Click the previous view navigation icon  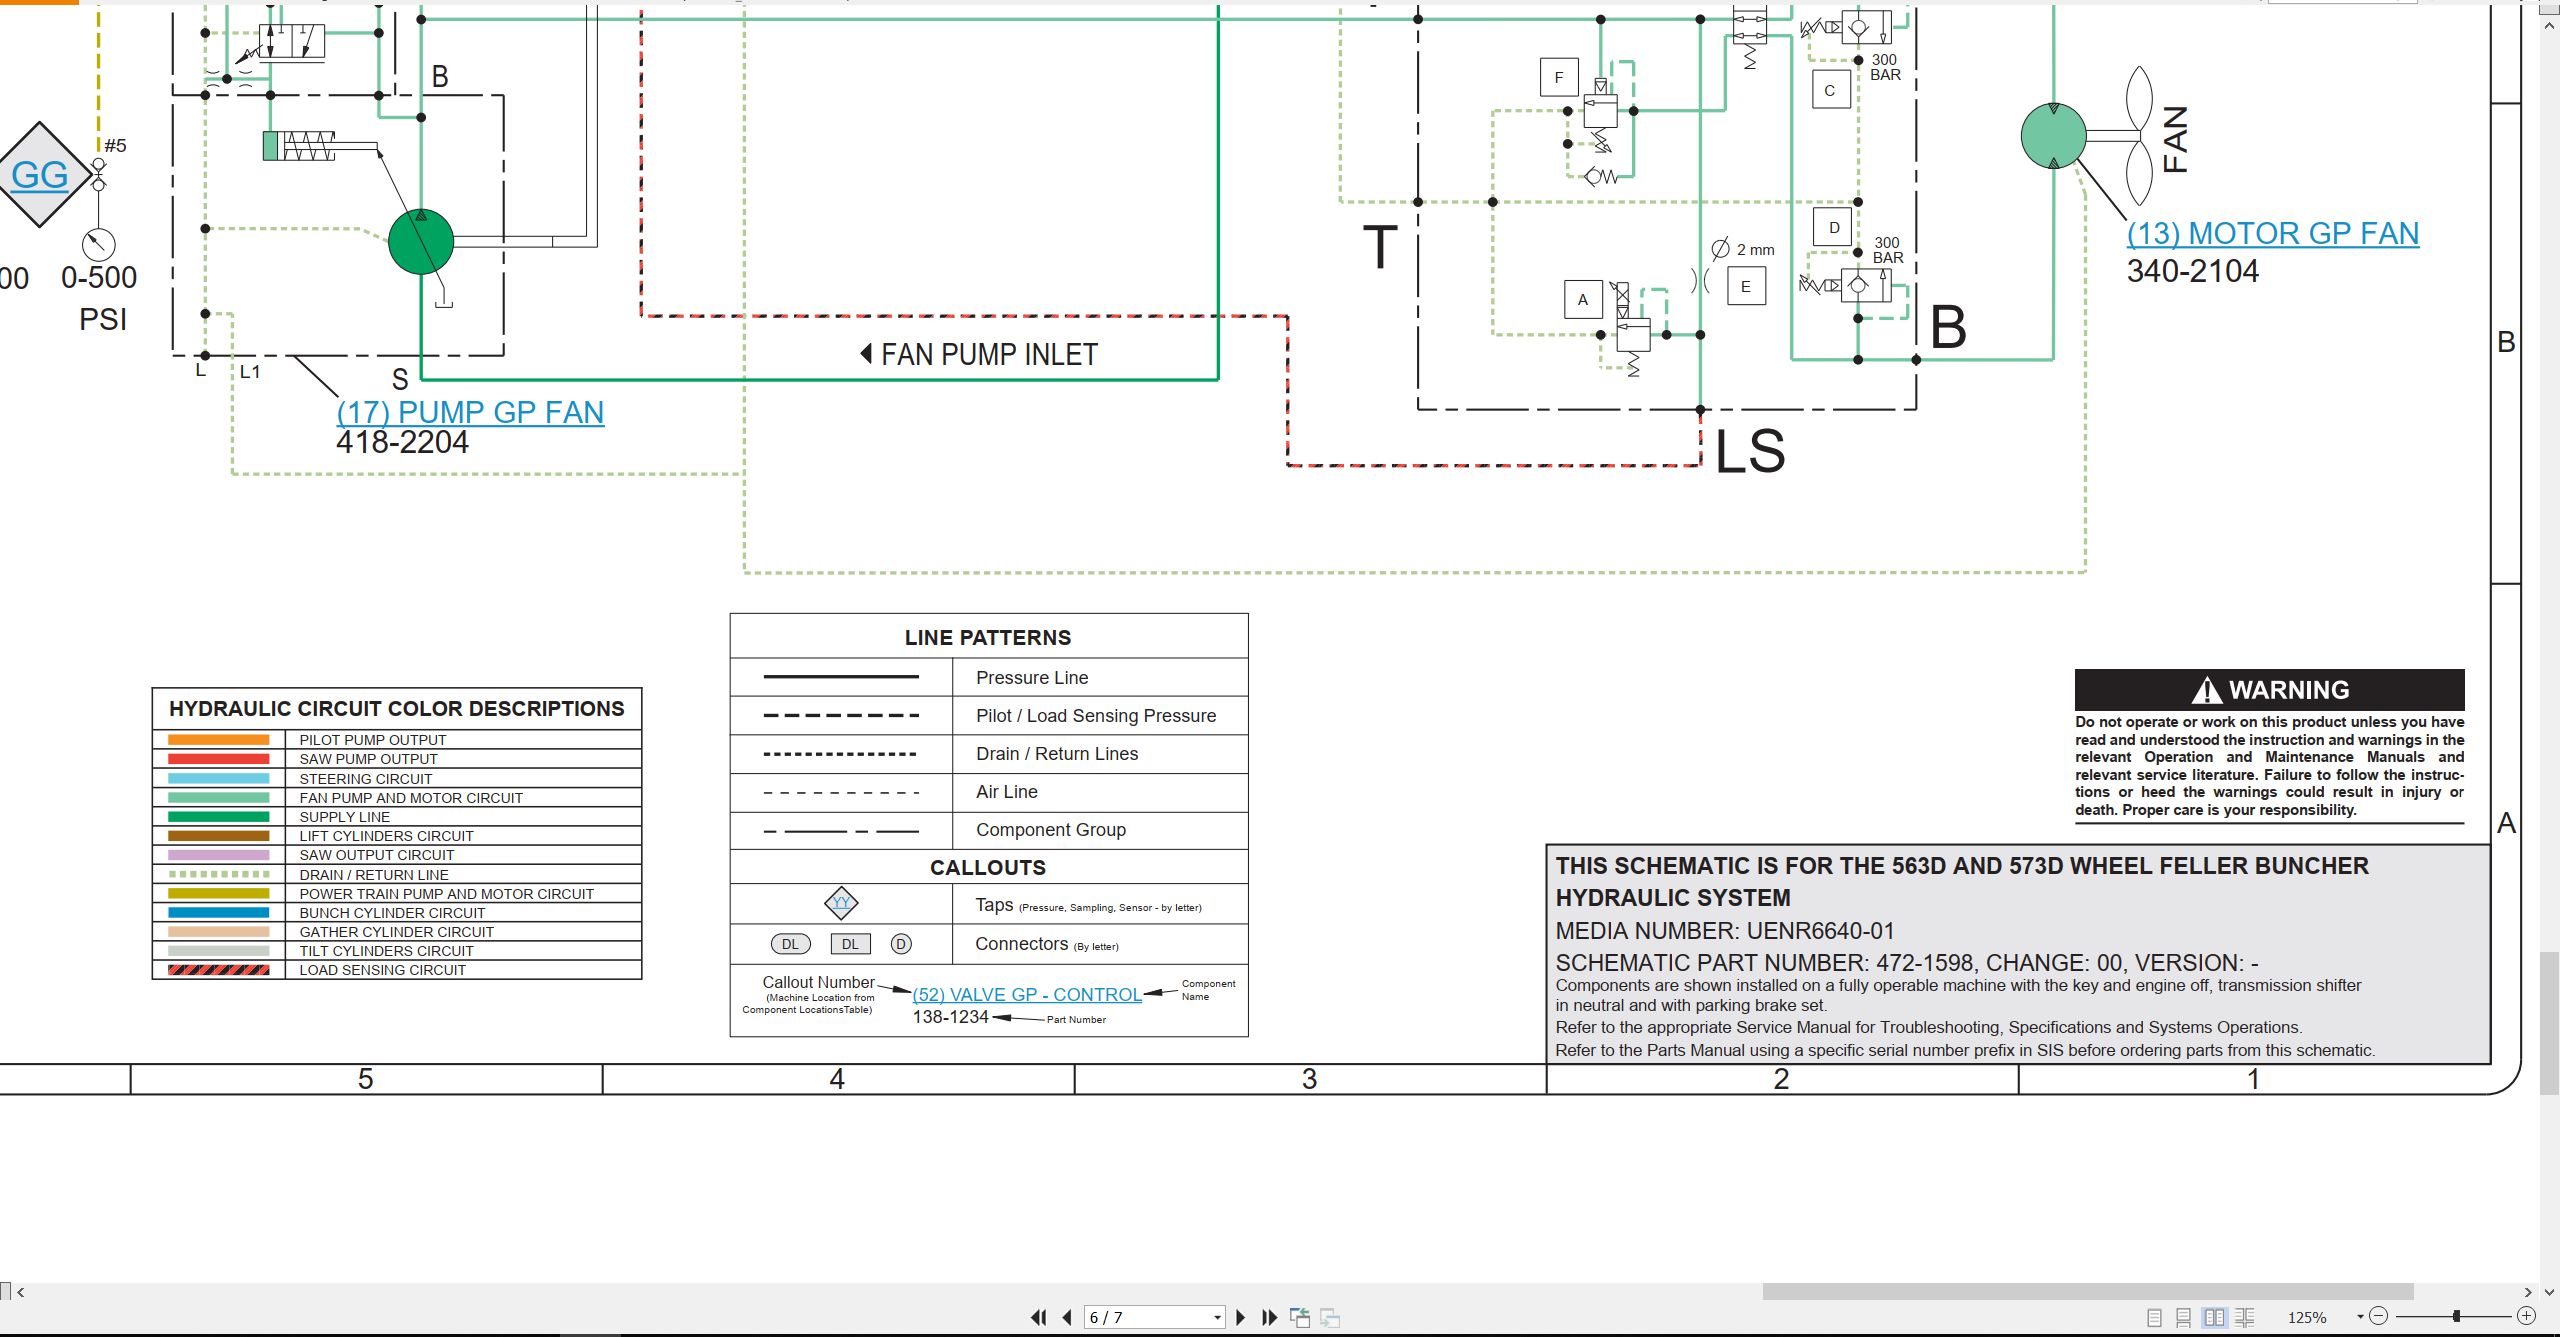1300,1317
